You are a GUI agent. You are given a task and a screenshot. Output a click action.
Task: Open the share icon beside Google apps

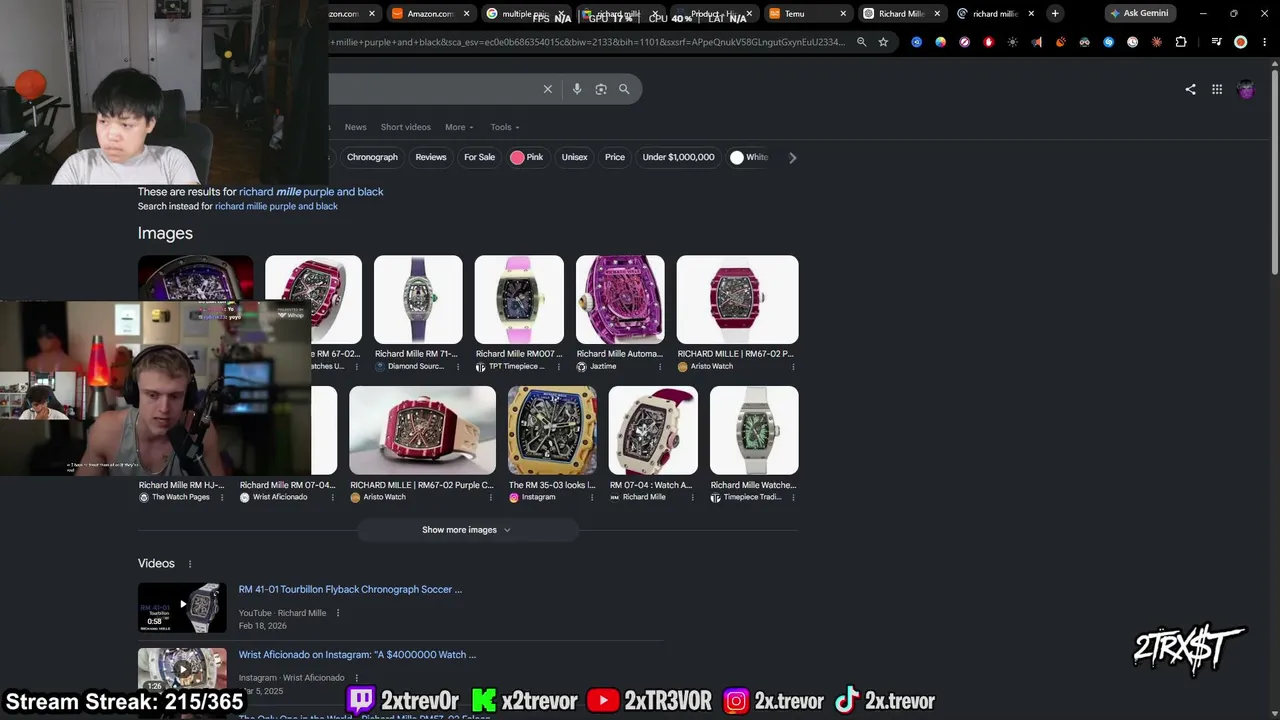pos(1190,89)
